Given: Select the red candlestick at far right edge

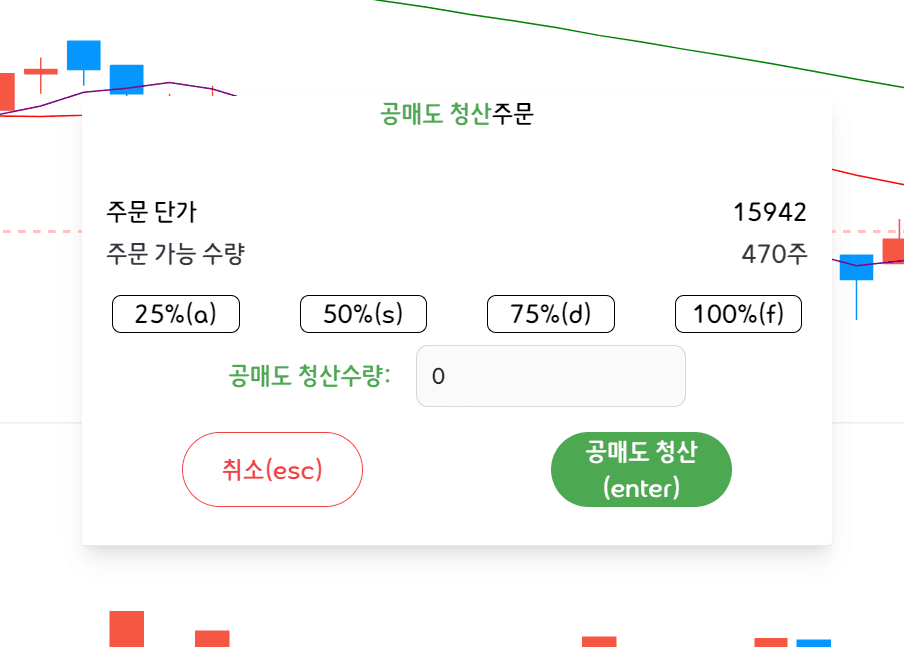Looking at the screenshot, I should [894, 251].
